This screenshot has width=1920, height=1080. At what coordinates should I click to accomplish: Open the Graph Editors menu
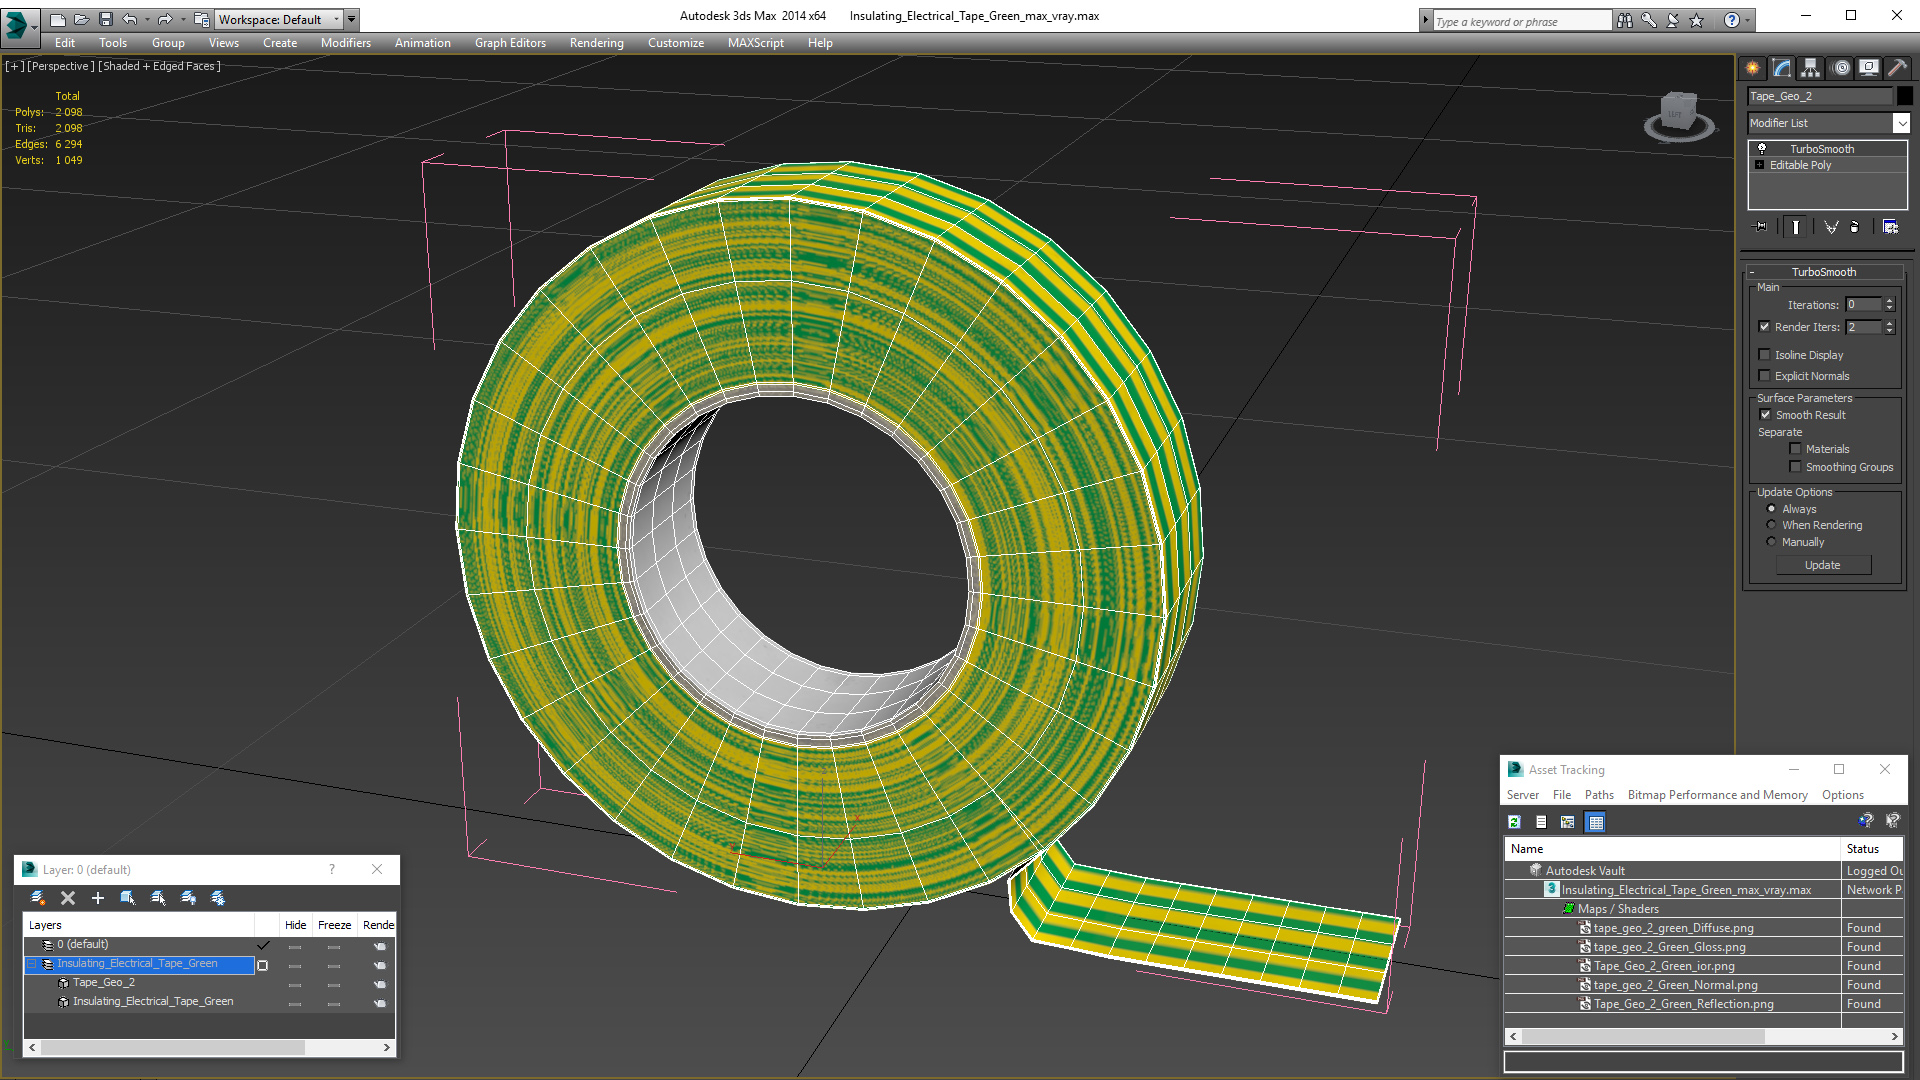pos(510,43)
